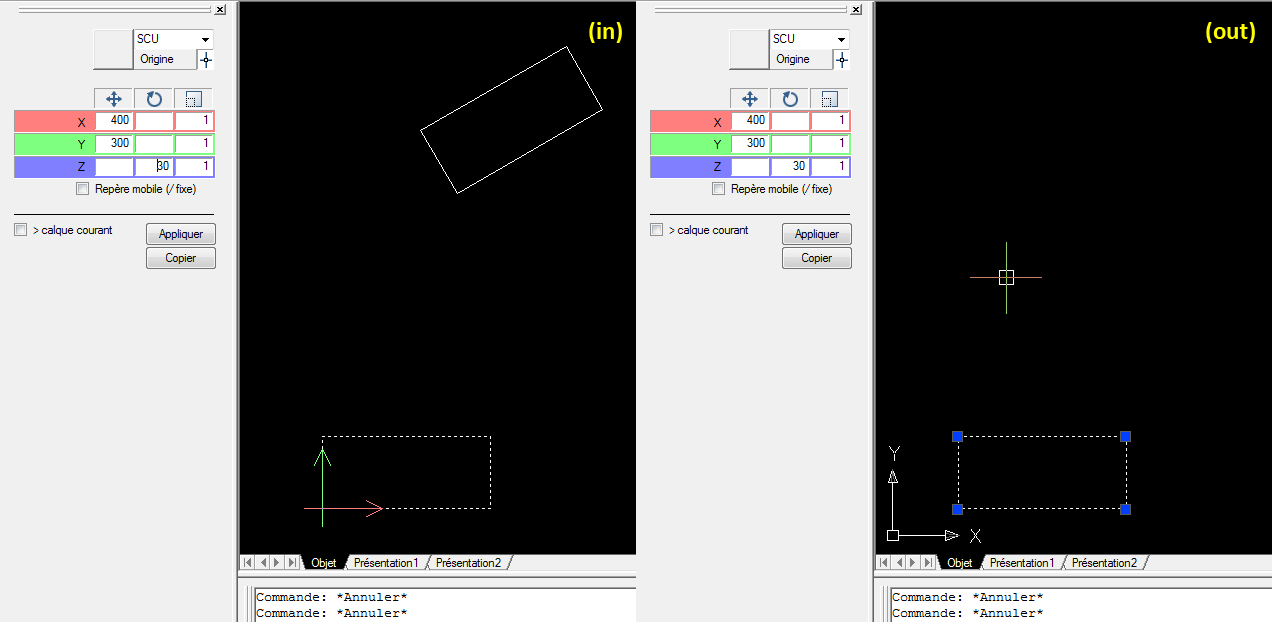1272x622 pixels.
Task: Select the top-right blue grip of the dashed rectangle
Action: pos(1126,436)
